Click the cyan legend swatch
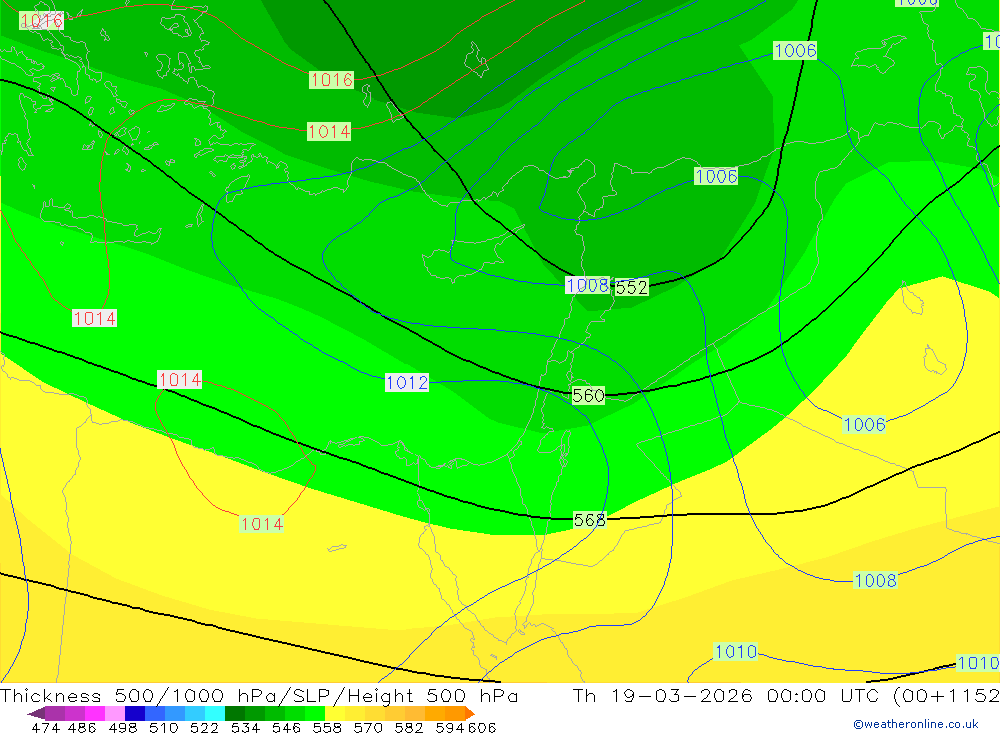 215,713
